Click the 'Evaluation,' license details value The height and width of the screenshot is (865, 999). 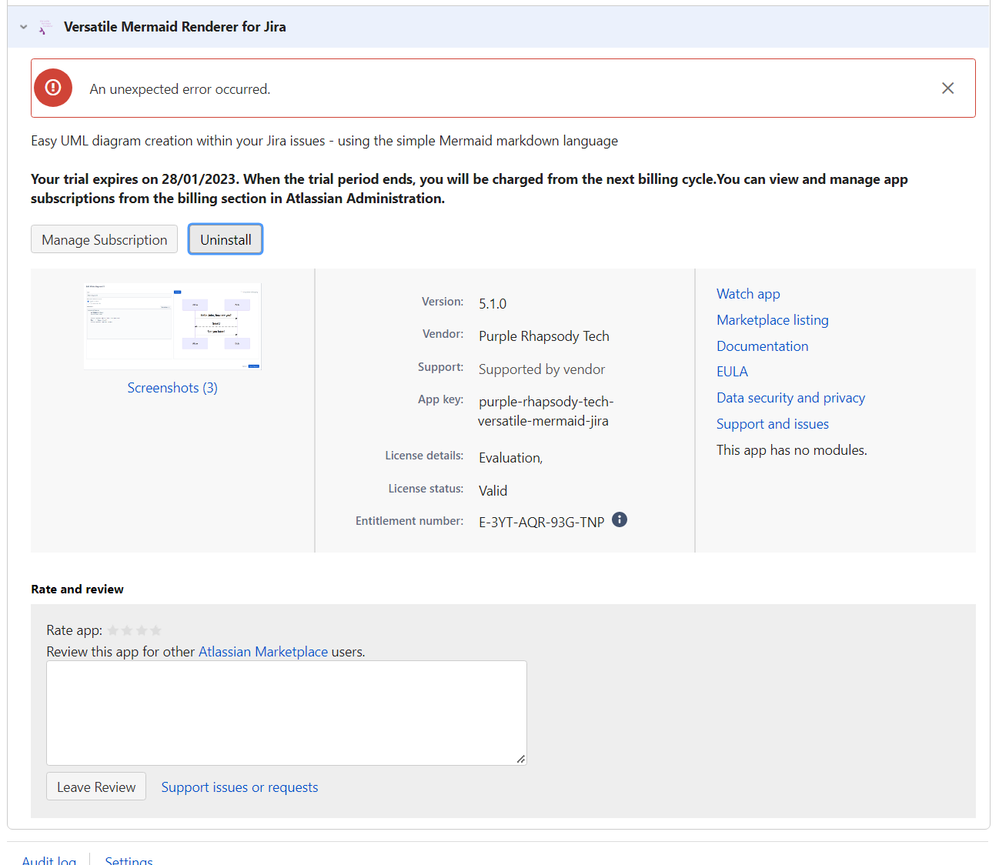point(511,458)
